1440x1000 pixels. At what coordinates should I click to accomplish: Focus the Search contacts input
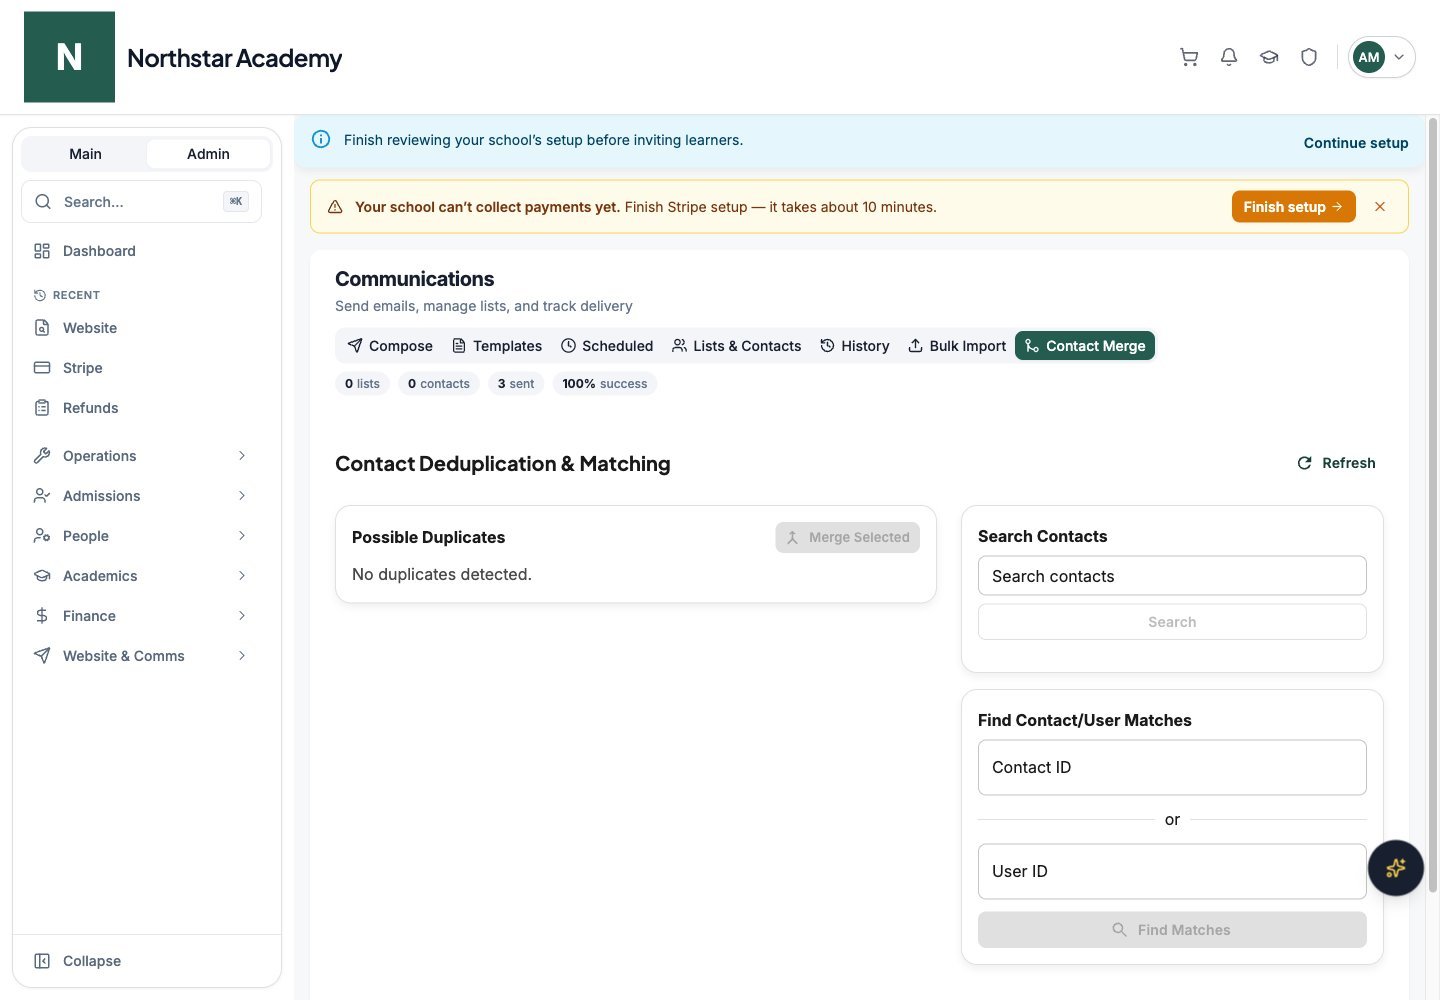pos(1172,576)
